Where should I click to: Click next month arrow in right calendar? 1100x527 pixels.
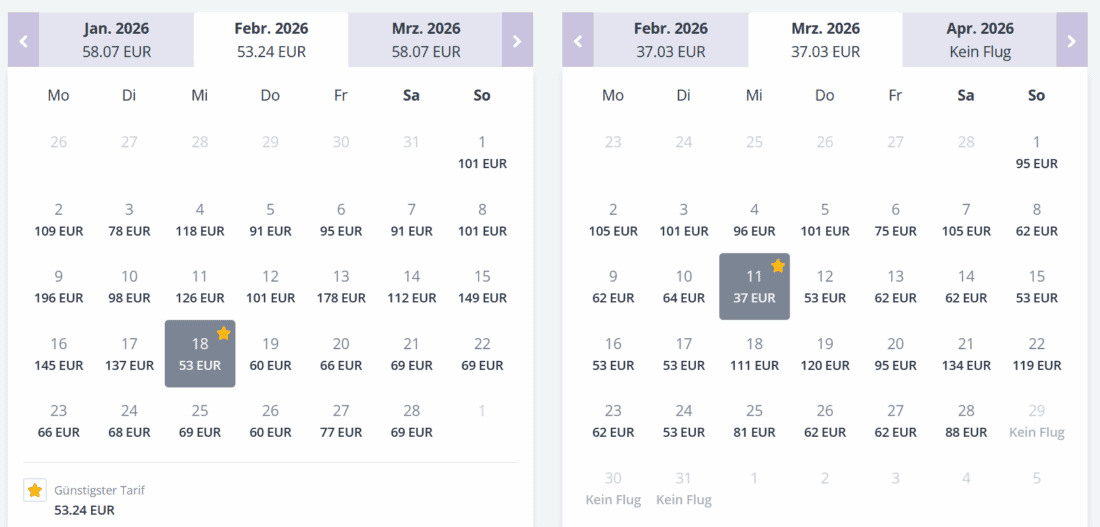pos(1072,41)
